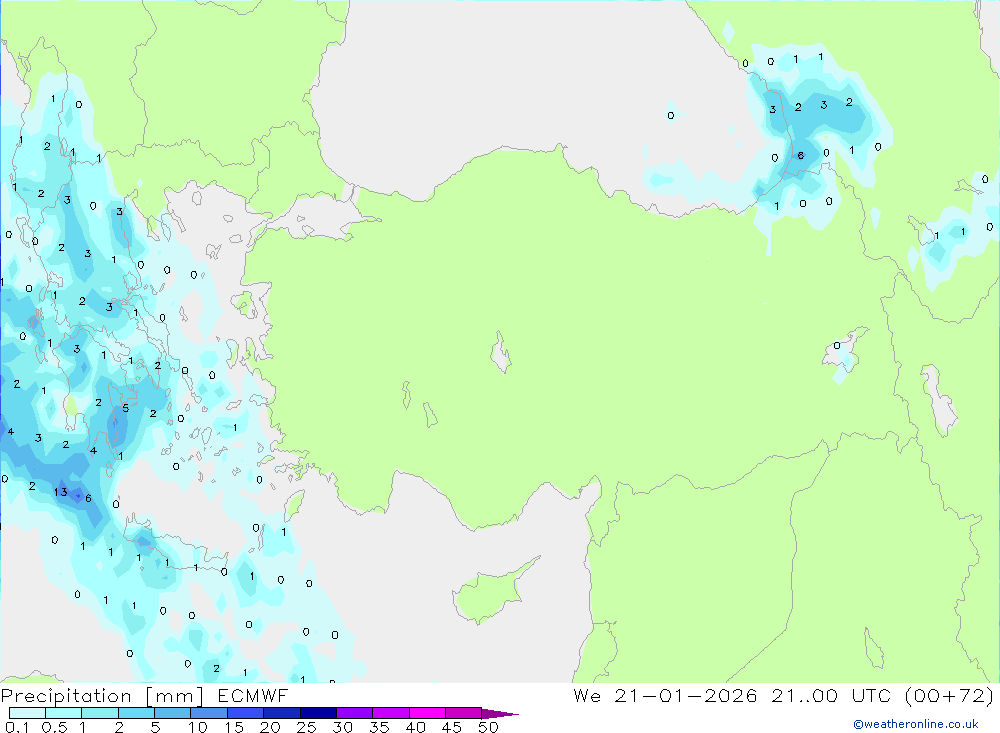Click the legend label '0.5'

(54, 727)
